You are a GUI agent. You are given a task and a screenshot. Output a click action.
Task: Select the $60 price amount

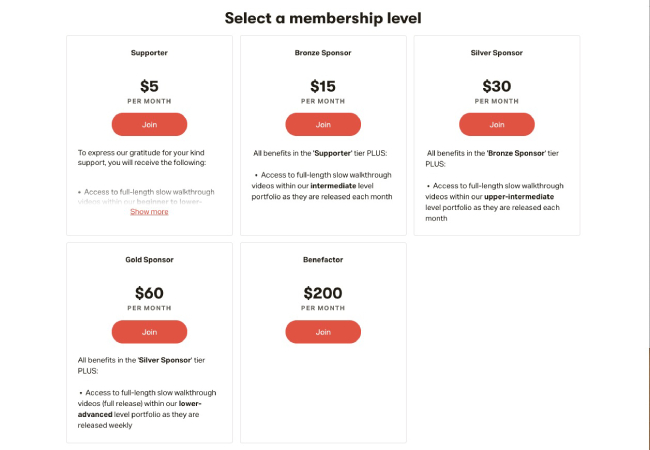149,294
